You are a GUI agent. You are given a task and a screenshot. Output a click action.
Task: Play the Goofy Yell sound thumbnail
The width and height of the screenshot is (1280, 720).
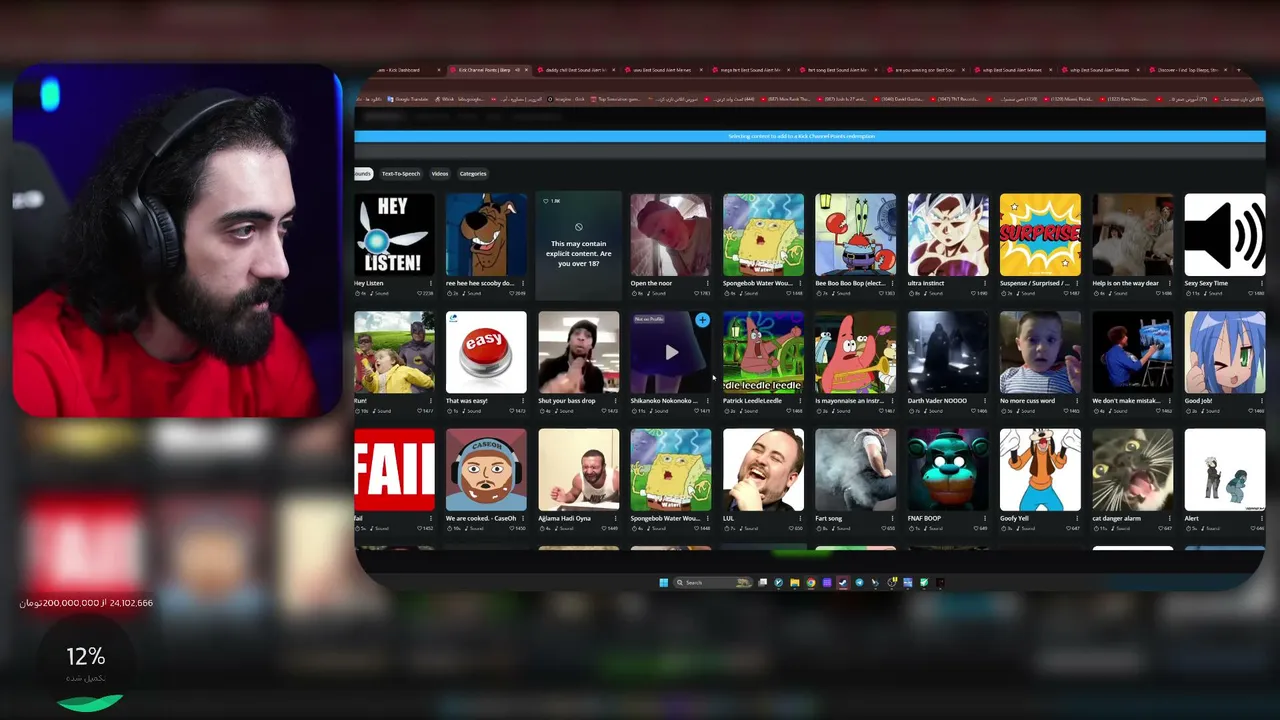click(1040, 470)
